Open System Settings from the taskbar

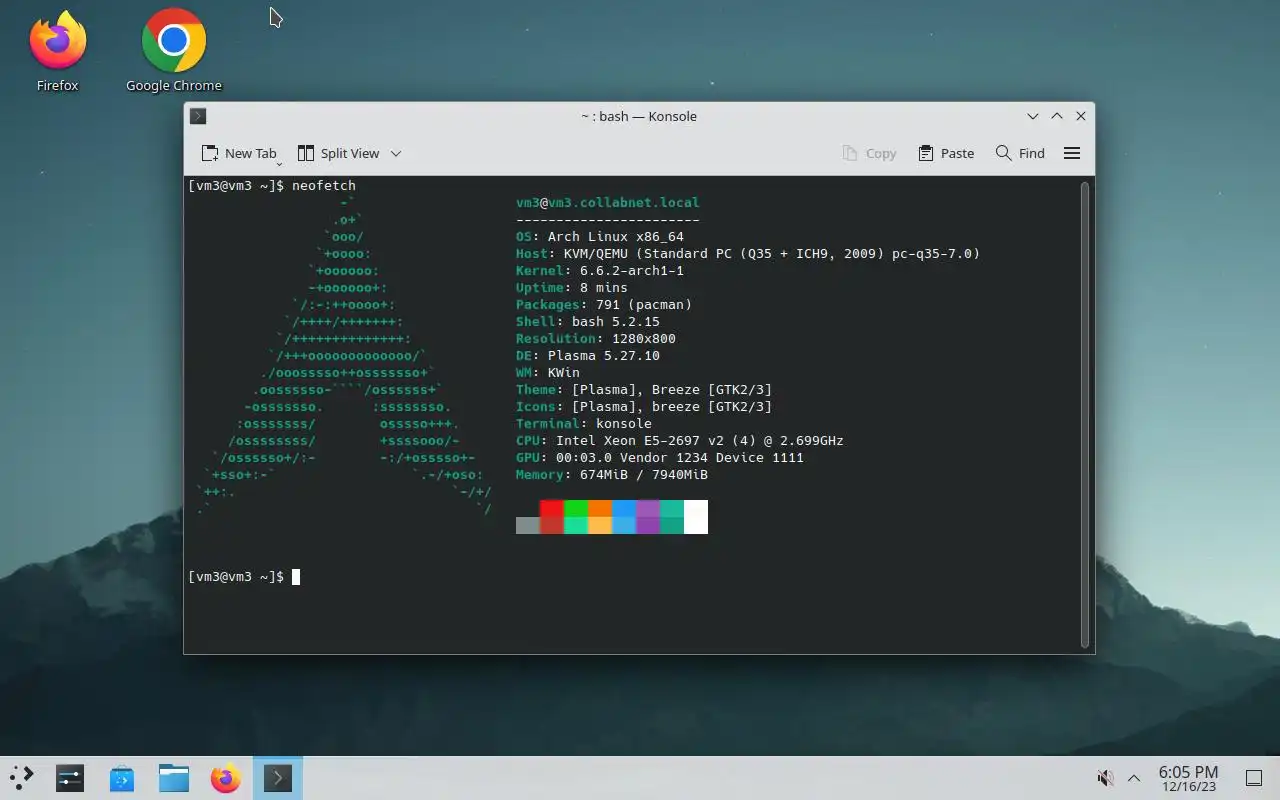[70, 777]
